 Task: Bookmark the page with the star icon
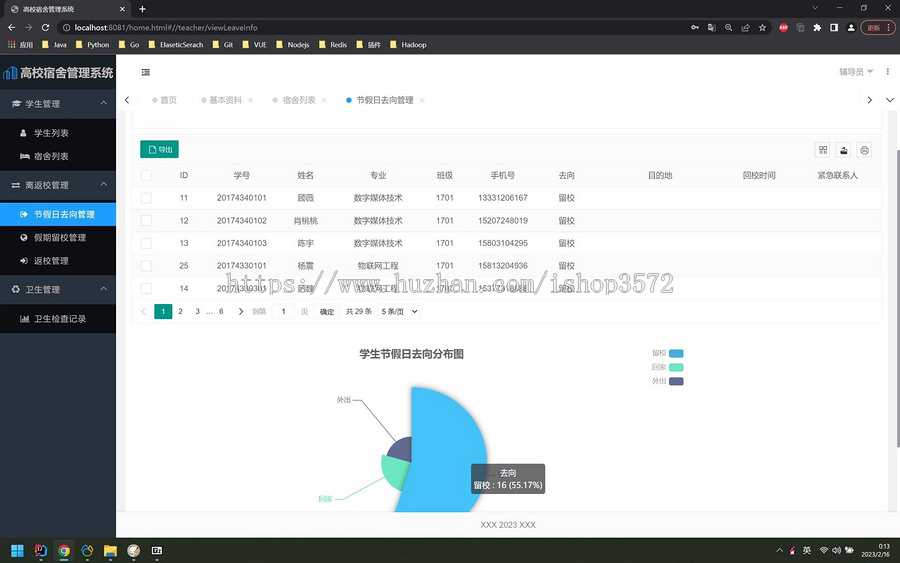point(762,28)
